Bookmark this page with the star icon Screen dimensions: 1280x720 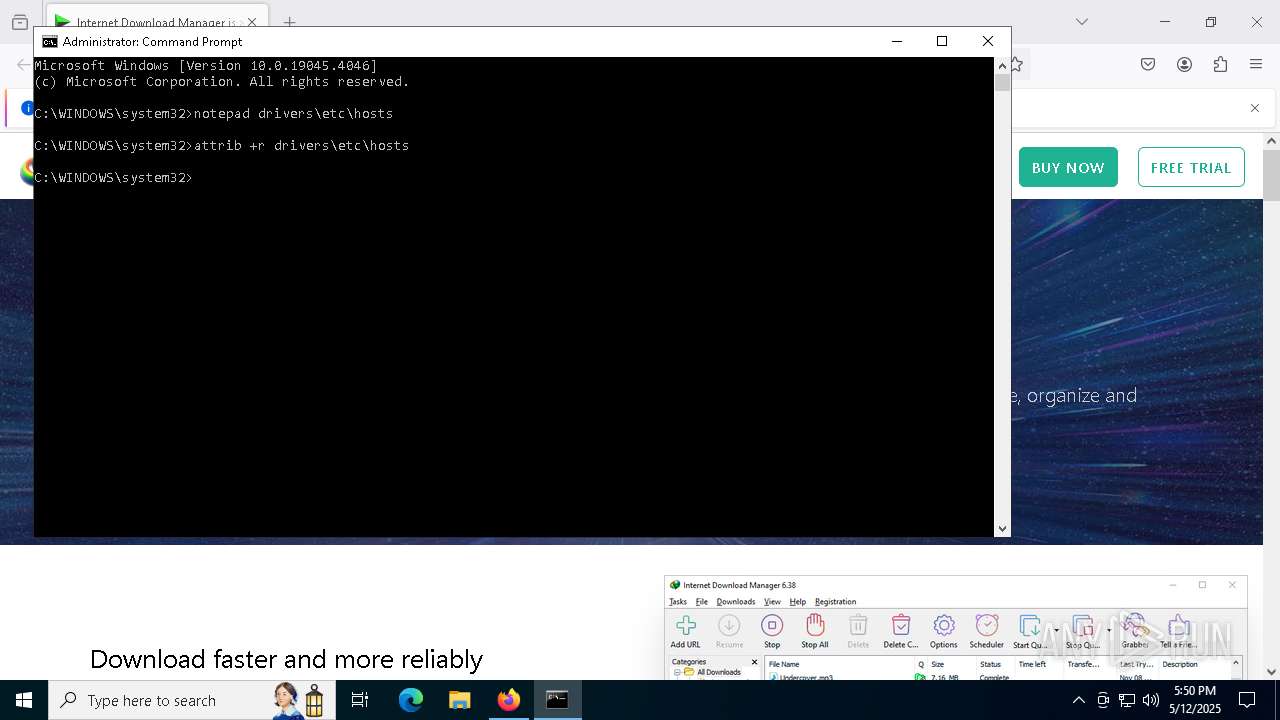pos(1017,64)
